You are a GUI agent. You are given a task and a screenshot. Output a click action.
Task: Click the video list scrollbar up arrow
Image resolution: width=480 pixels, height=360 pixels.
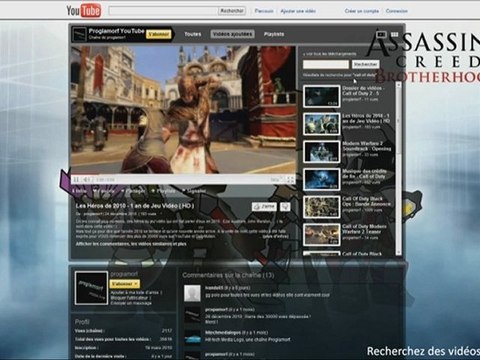coord(398,85)
